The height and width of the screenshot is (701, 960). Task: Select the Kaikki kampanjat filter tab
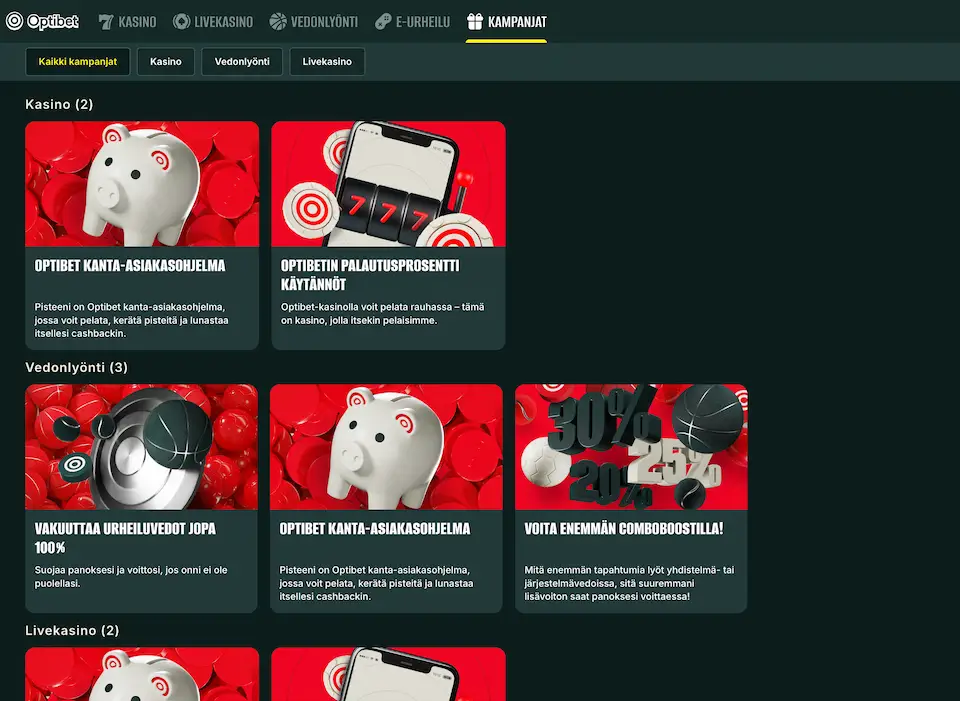[78, 62]
